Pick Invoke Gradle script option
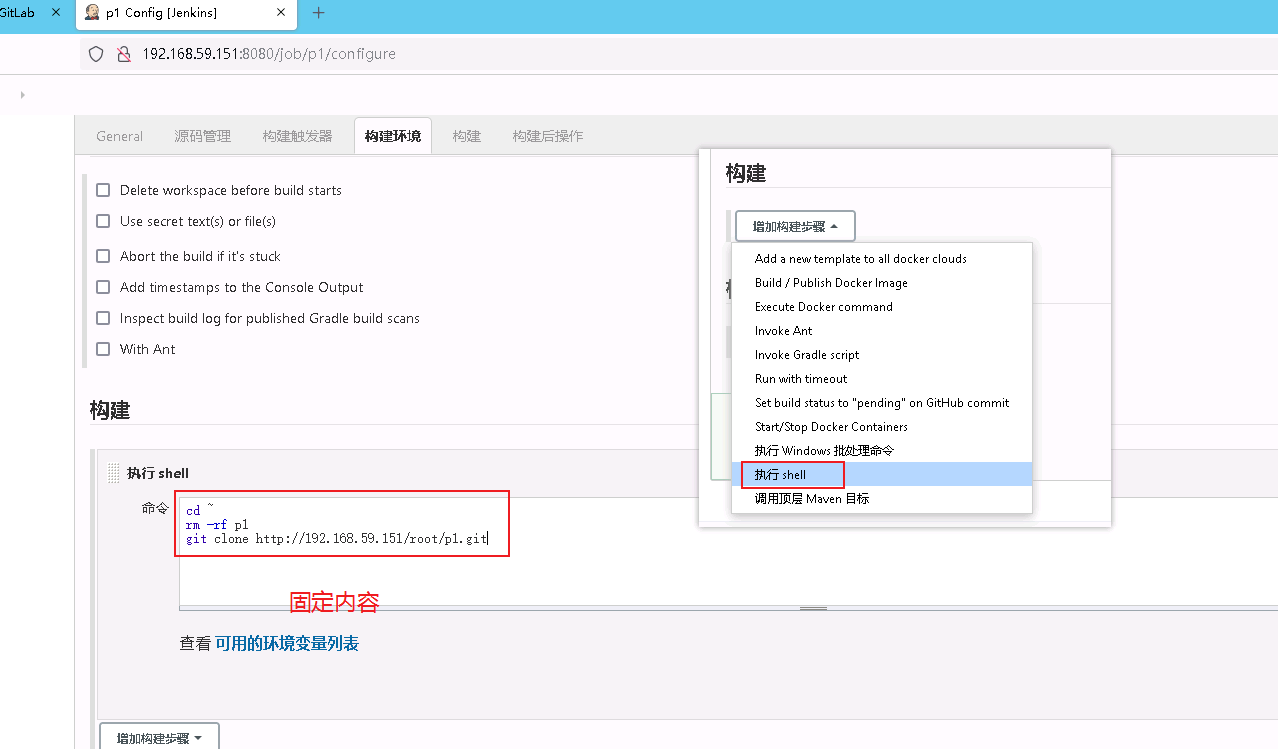 click(x=882, y=355)
